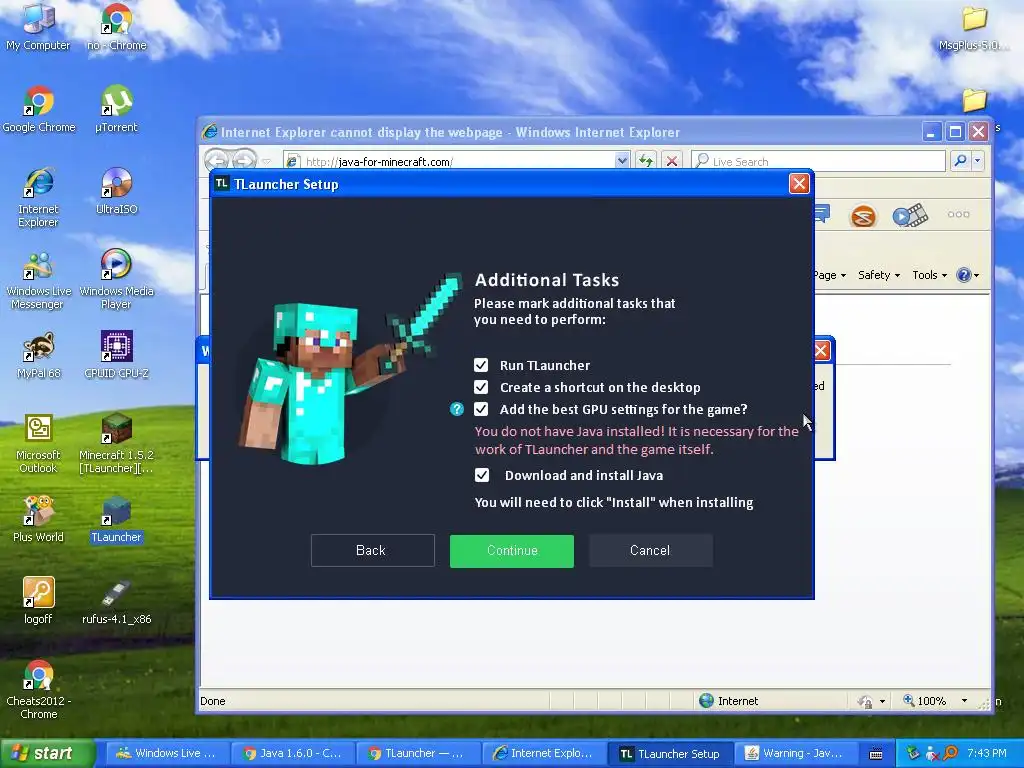Toggle Add the best GPU settings checkbox

tap(481, 409)
